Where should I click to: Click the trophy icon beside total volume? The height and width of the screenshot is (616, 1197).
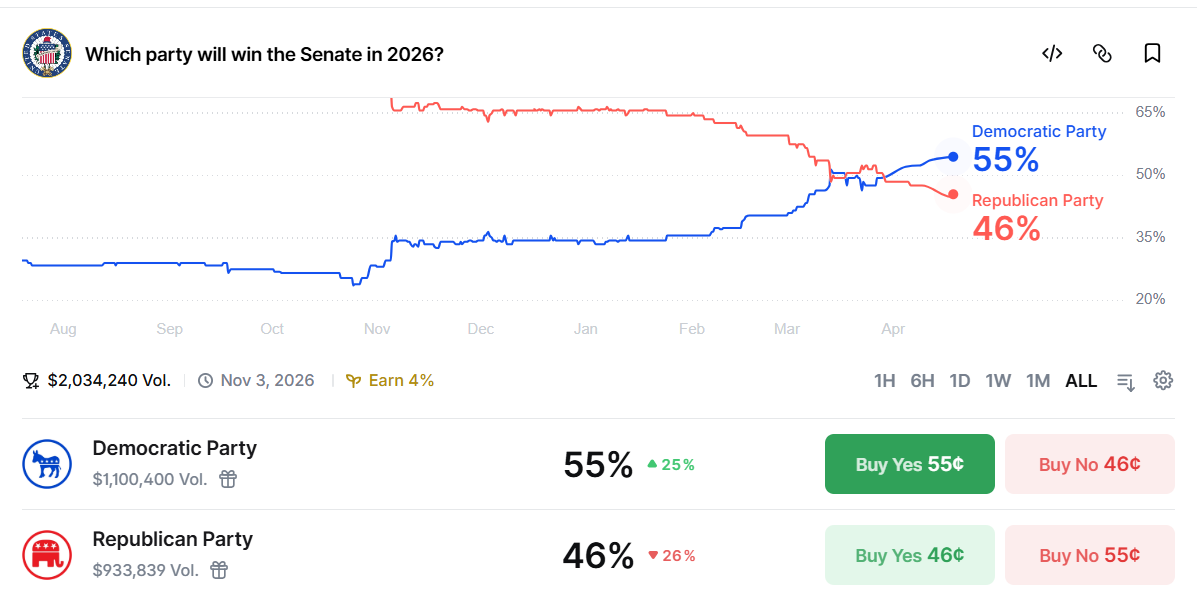[x=31, y=381]
